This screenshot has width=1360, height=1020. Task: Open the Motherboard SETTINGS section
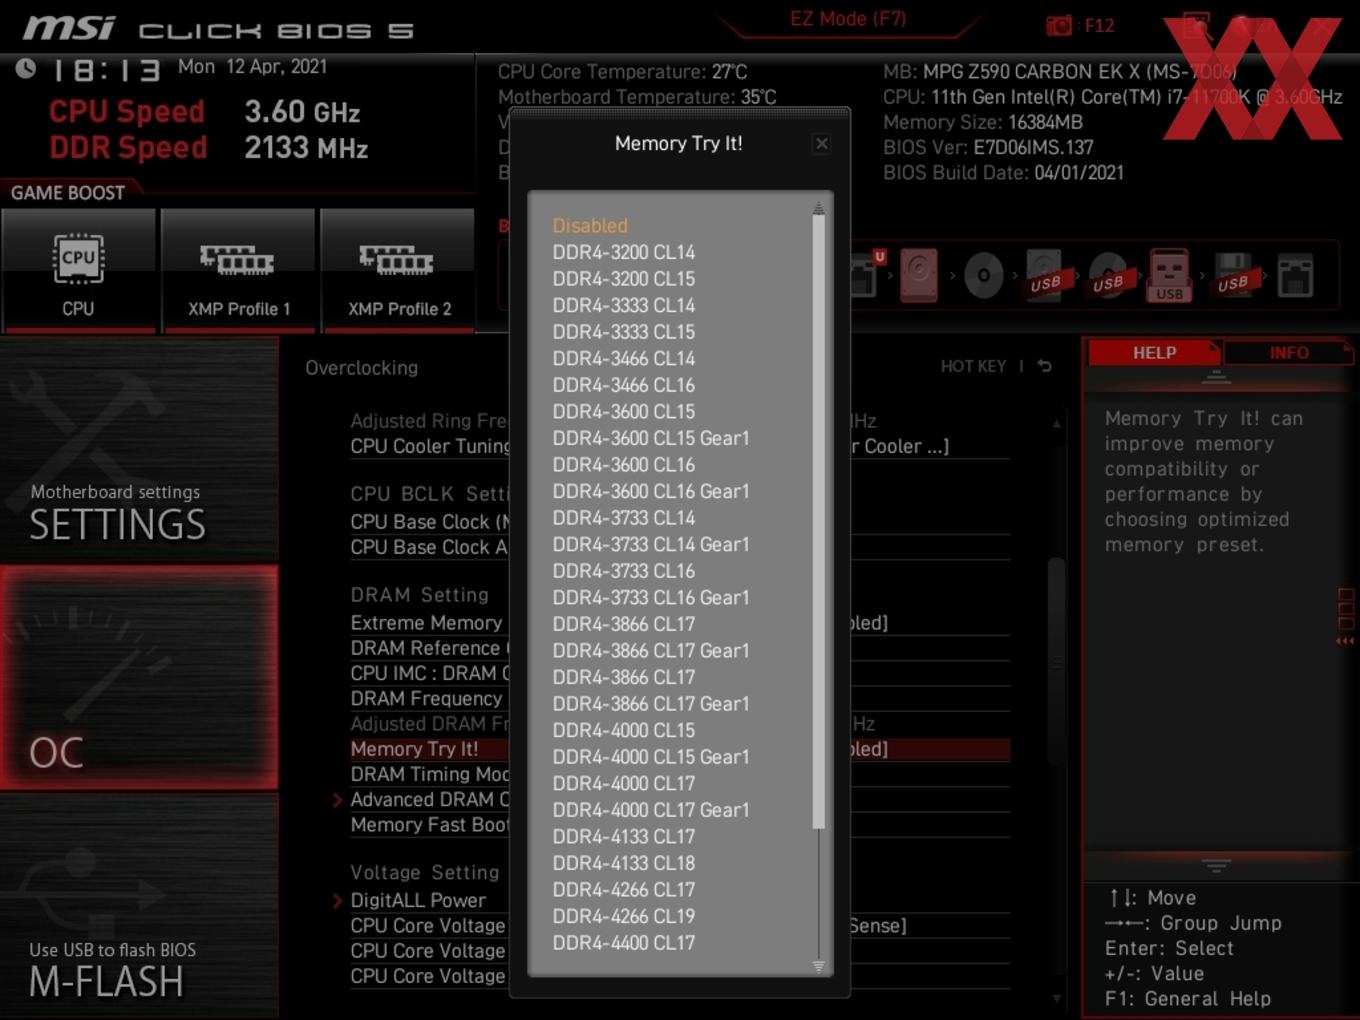coord(139,450)
